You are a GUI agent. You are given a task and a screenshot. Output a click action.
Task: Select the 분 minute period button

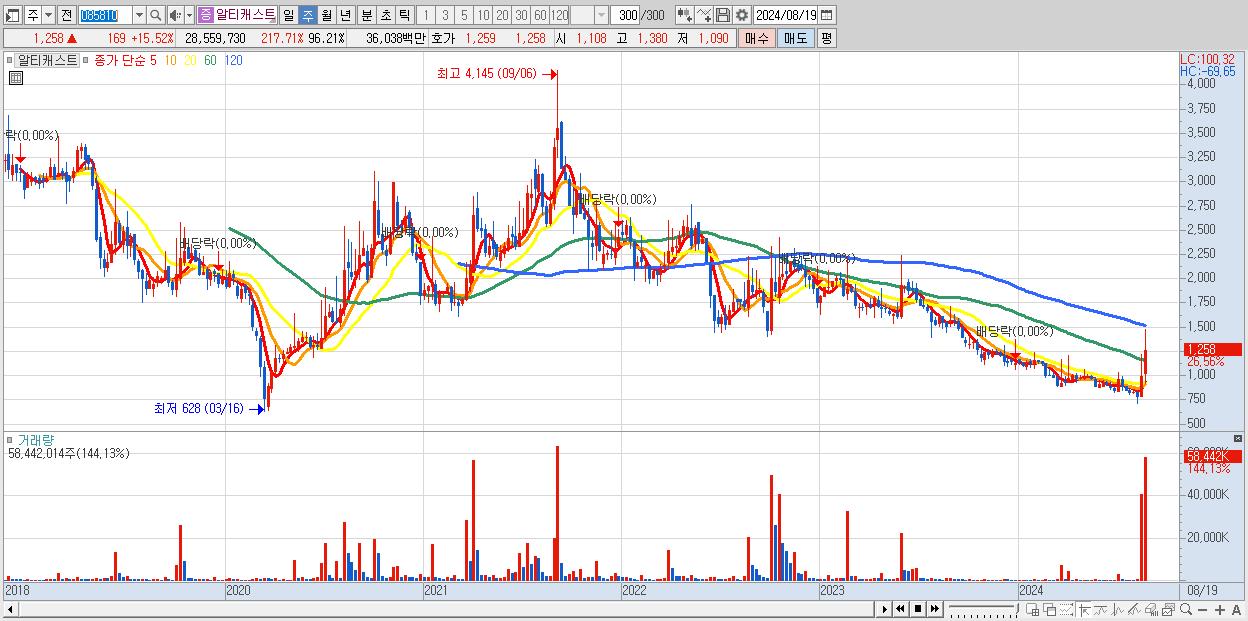pyautogui.click(x=366, y=15)
